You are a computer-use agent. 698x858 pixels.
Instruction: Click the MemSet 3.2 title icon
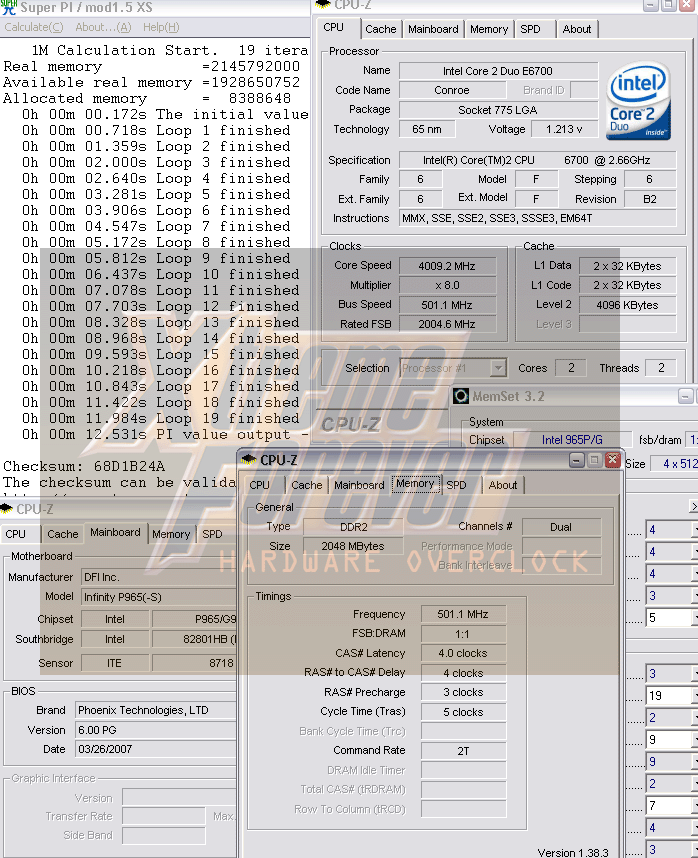point(461,396)
